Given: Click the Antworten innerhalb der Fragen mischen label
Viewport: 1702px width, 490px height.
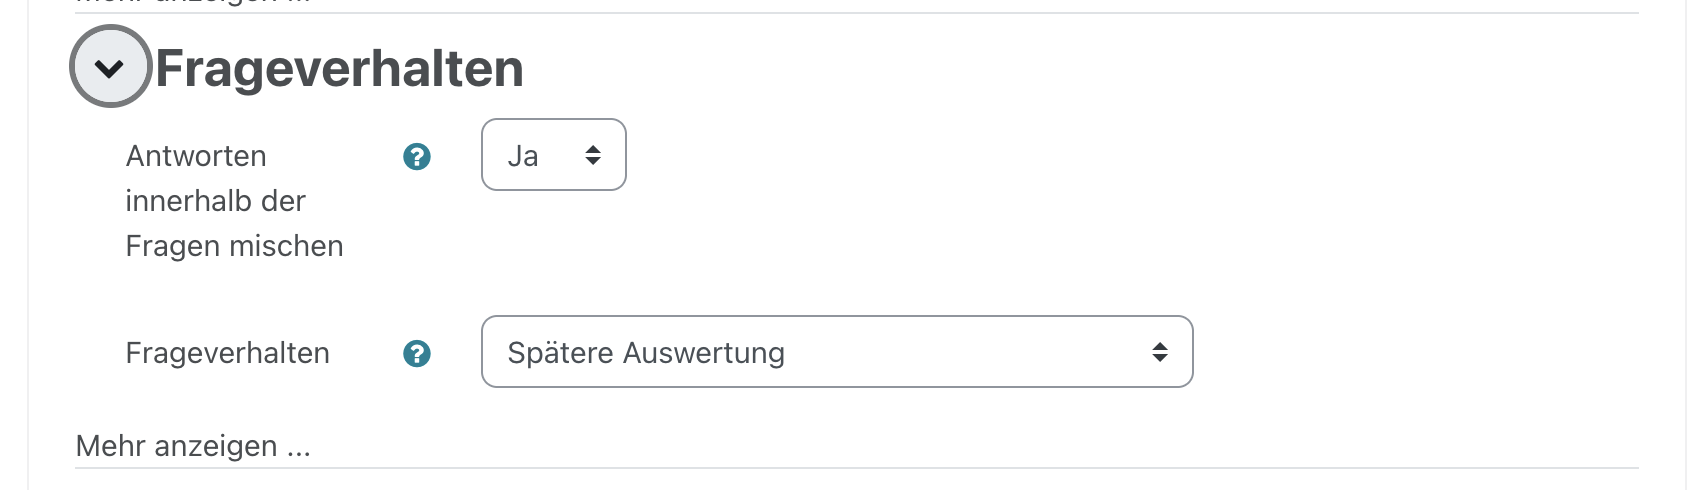Looking at the screenshot, I should (234, 201).
